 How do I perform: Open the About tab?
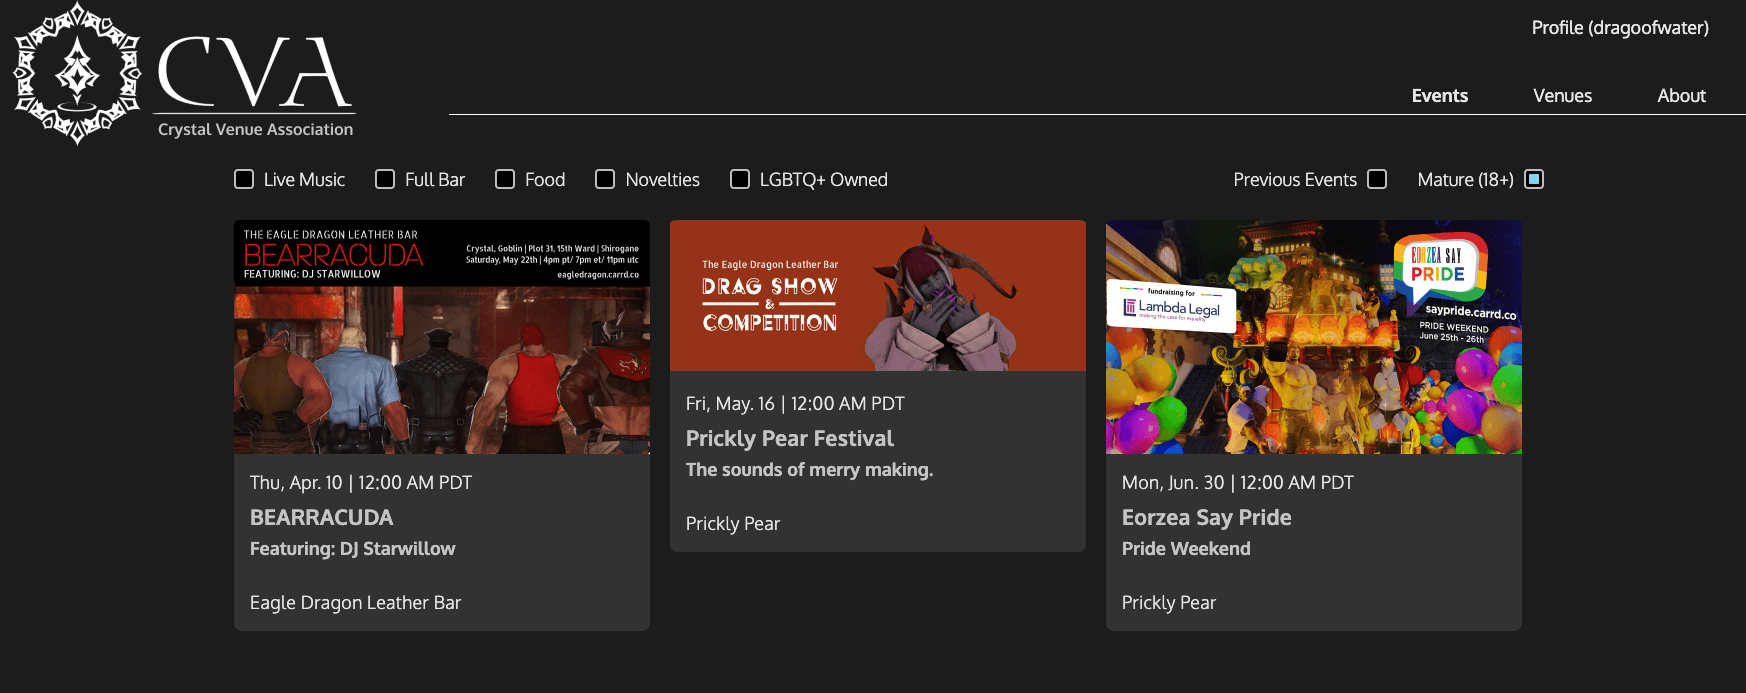click(1681, 96)
